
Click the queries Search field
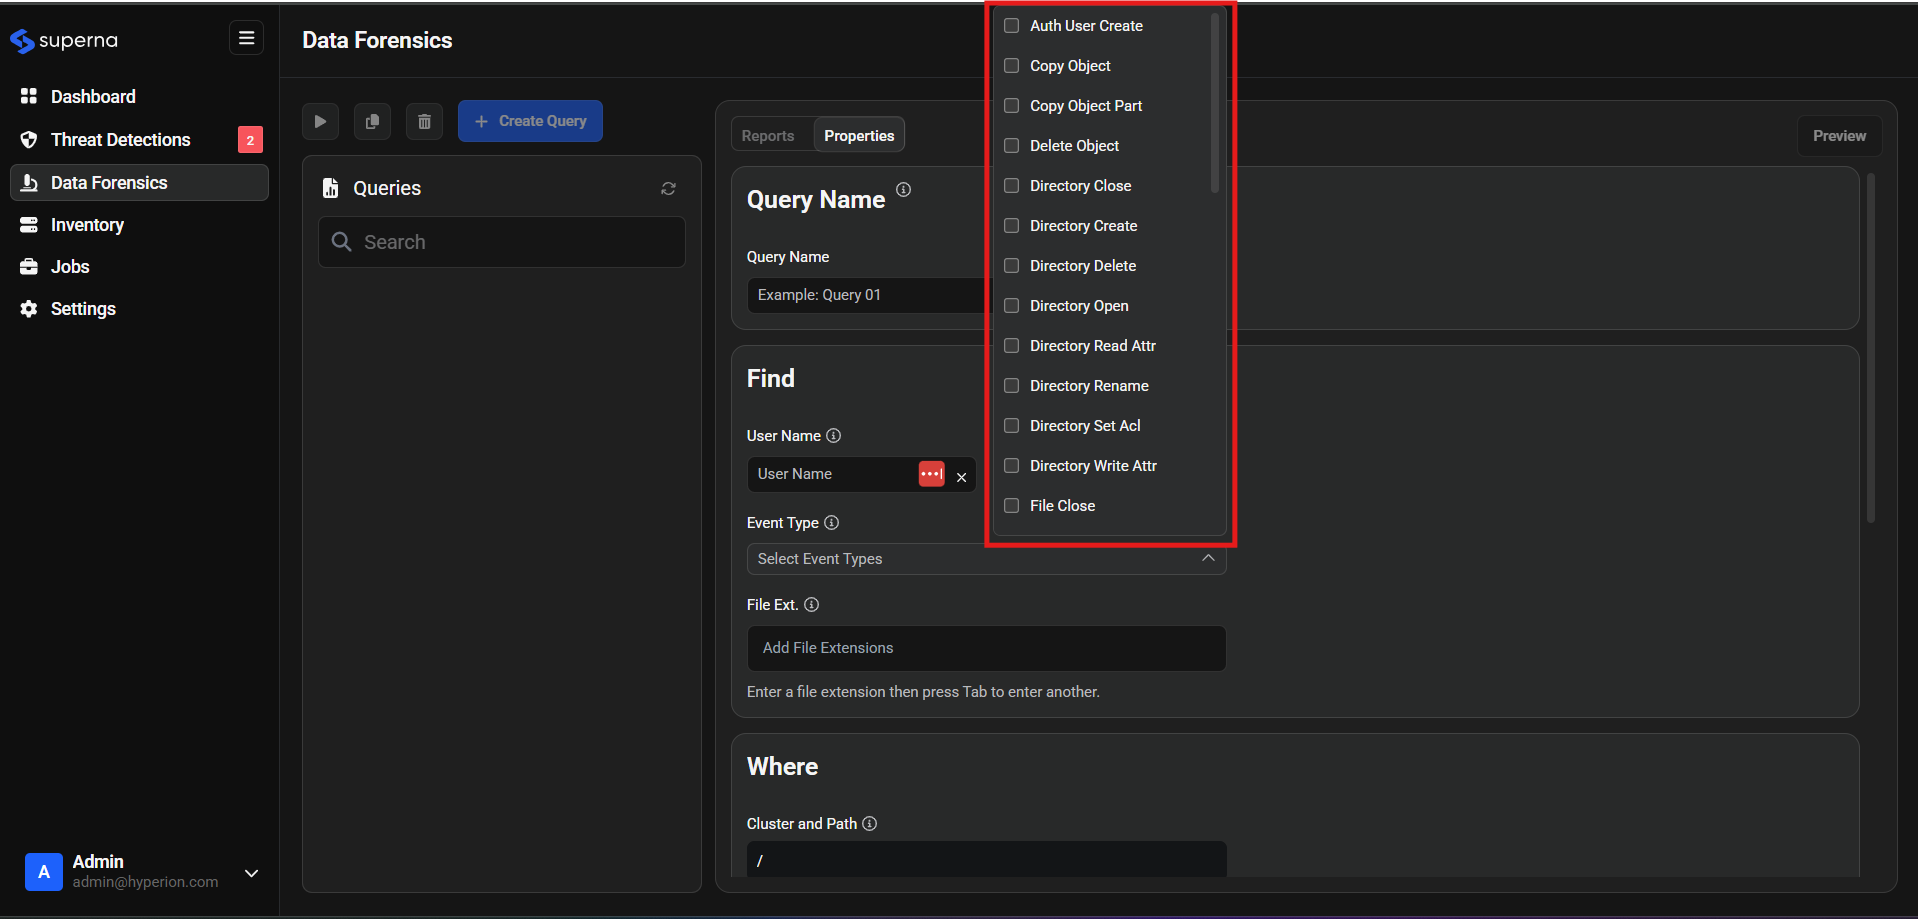502,242
